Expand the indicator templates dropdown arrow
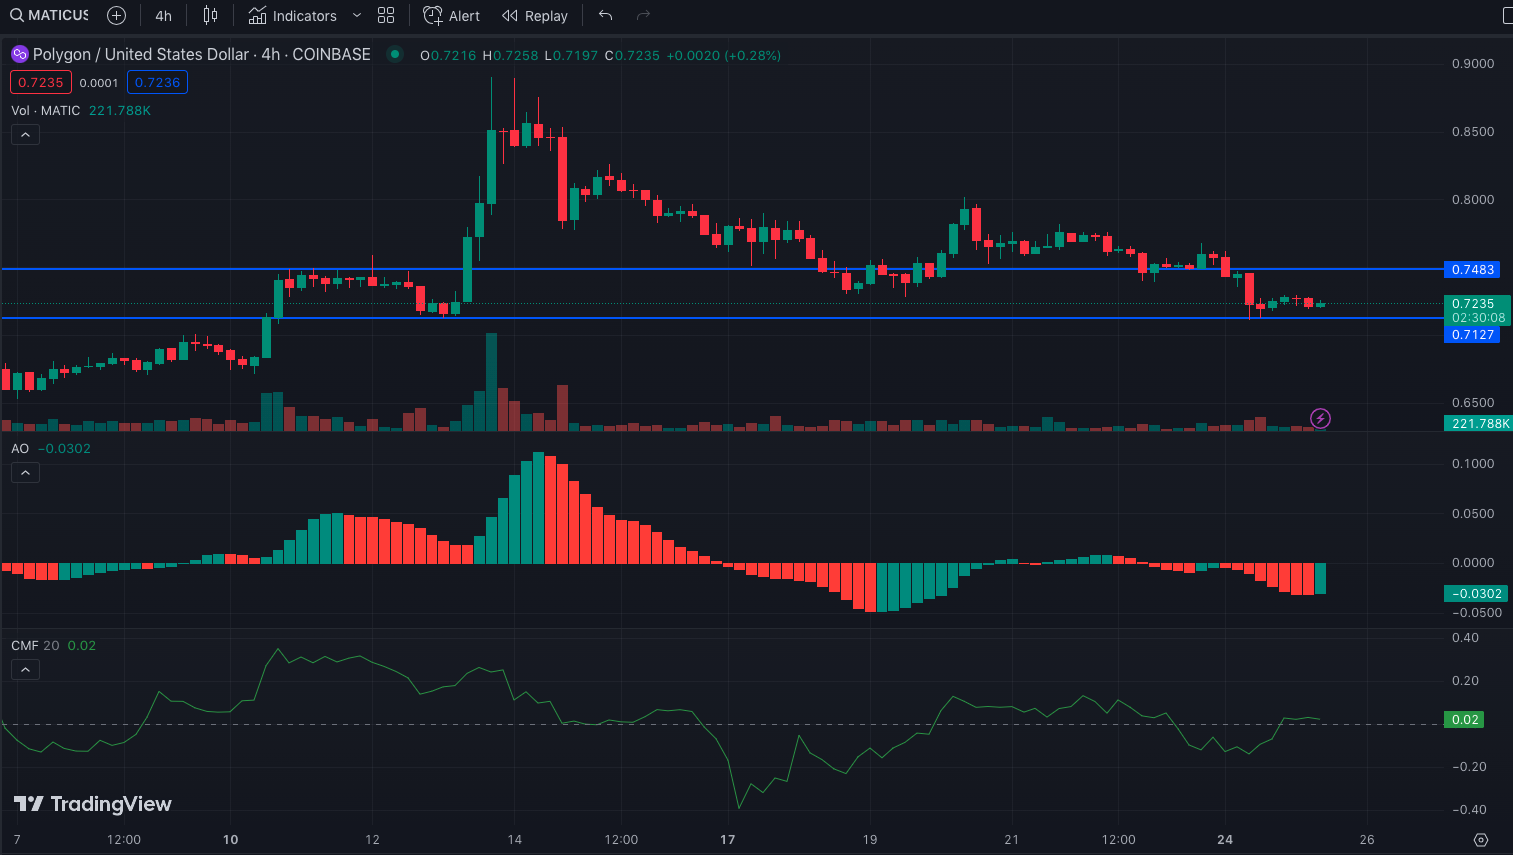1513x855 pixels. (x=357, y=16)
